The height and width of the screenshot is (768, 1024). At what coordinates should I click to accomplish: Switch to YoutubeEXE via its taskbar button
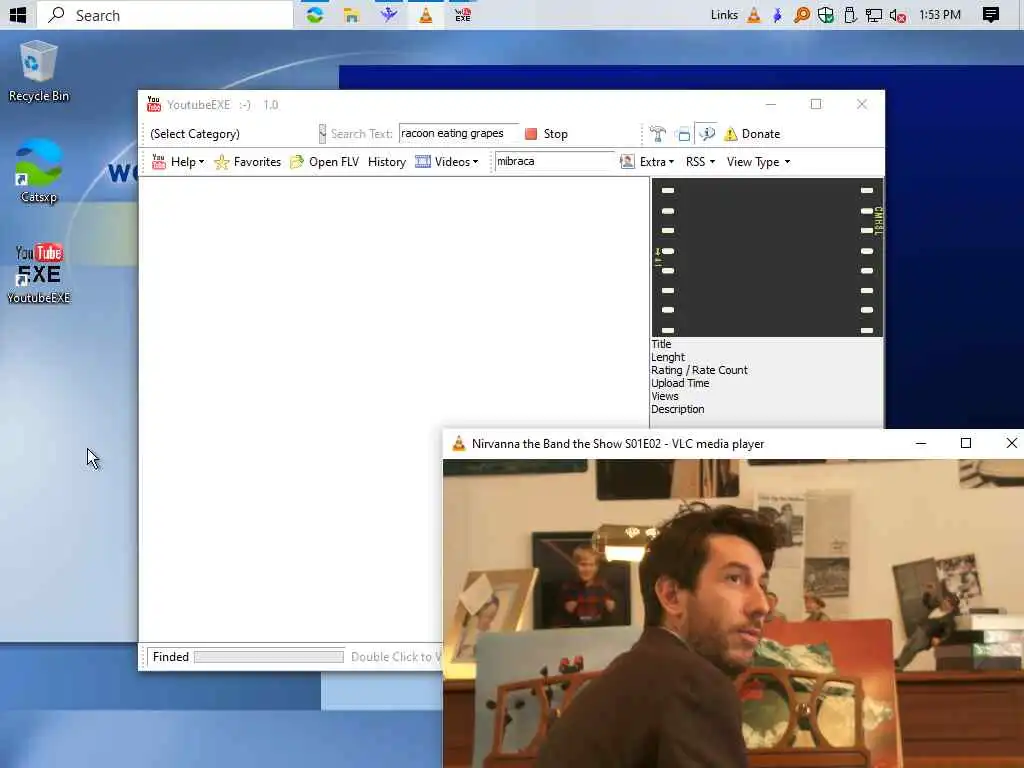pyautogui.click(x=462, y=14)
